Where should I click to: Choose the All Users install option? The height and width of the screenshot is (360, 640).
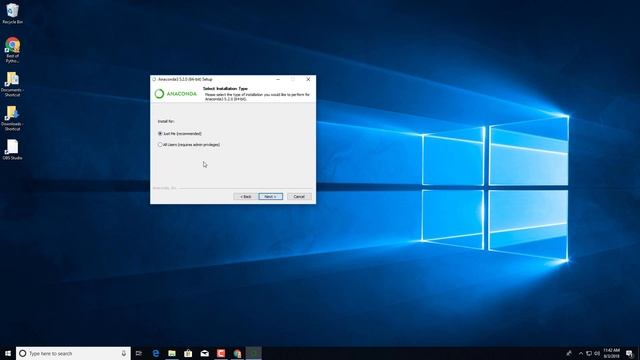pos(189,144)
